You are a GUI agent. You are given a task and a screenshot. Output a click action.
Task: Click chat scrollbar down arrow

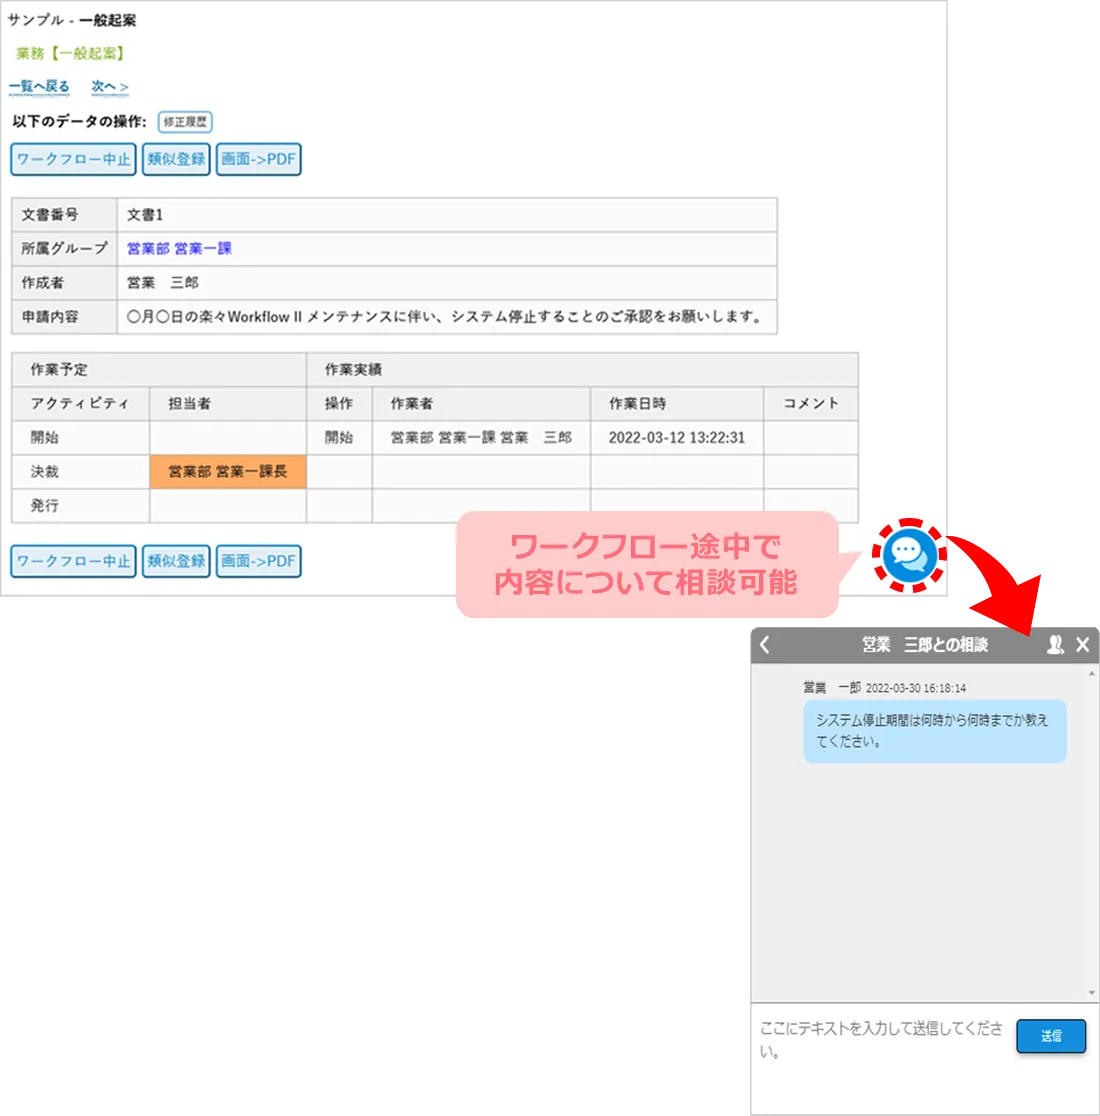pyautogui.click(x=1091, y=992)
